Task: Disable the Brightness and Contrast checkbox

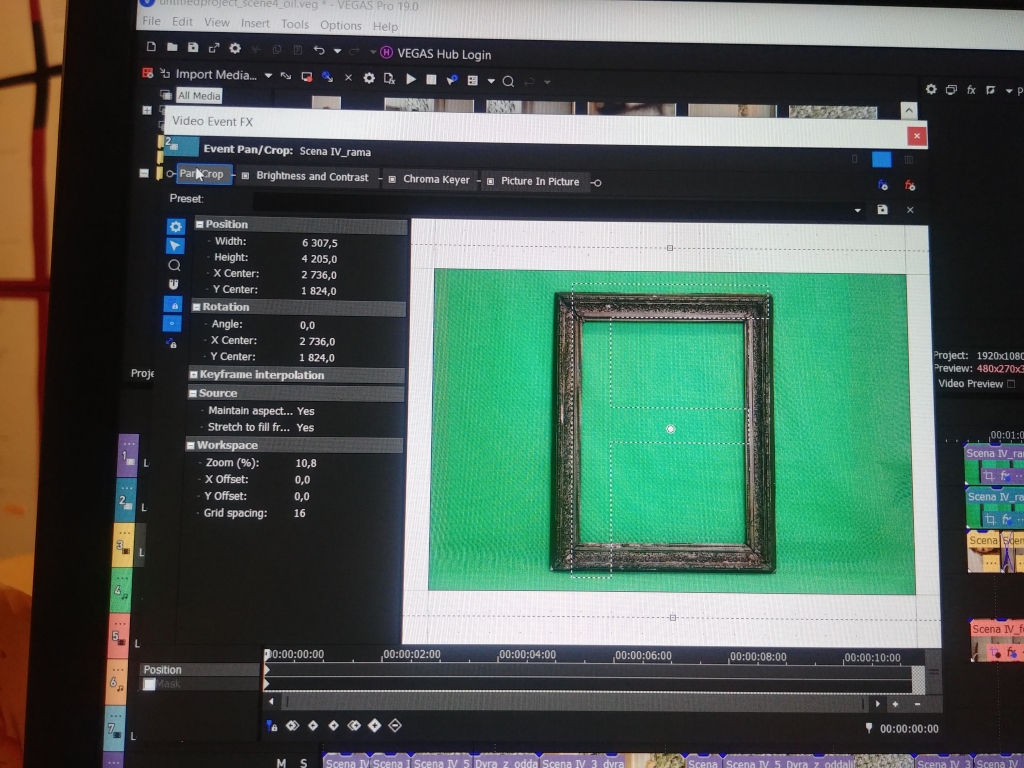Action: 245,177
